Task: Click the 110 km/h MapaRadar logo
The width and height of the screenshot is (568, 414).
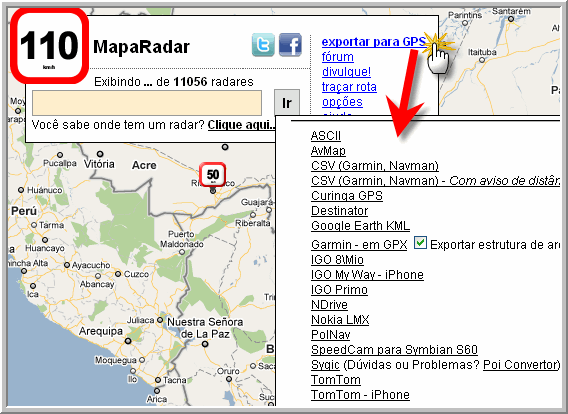Action: click(x=49, y=46)
